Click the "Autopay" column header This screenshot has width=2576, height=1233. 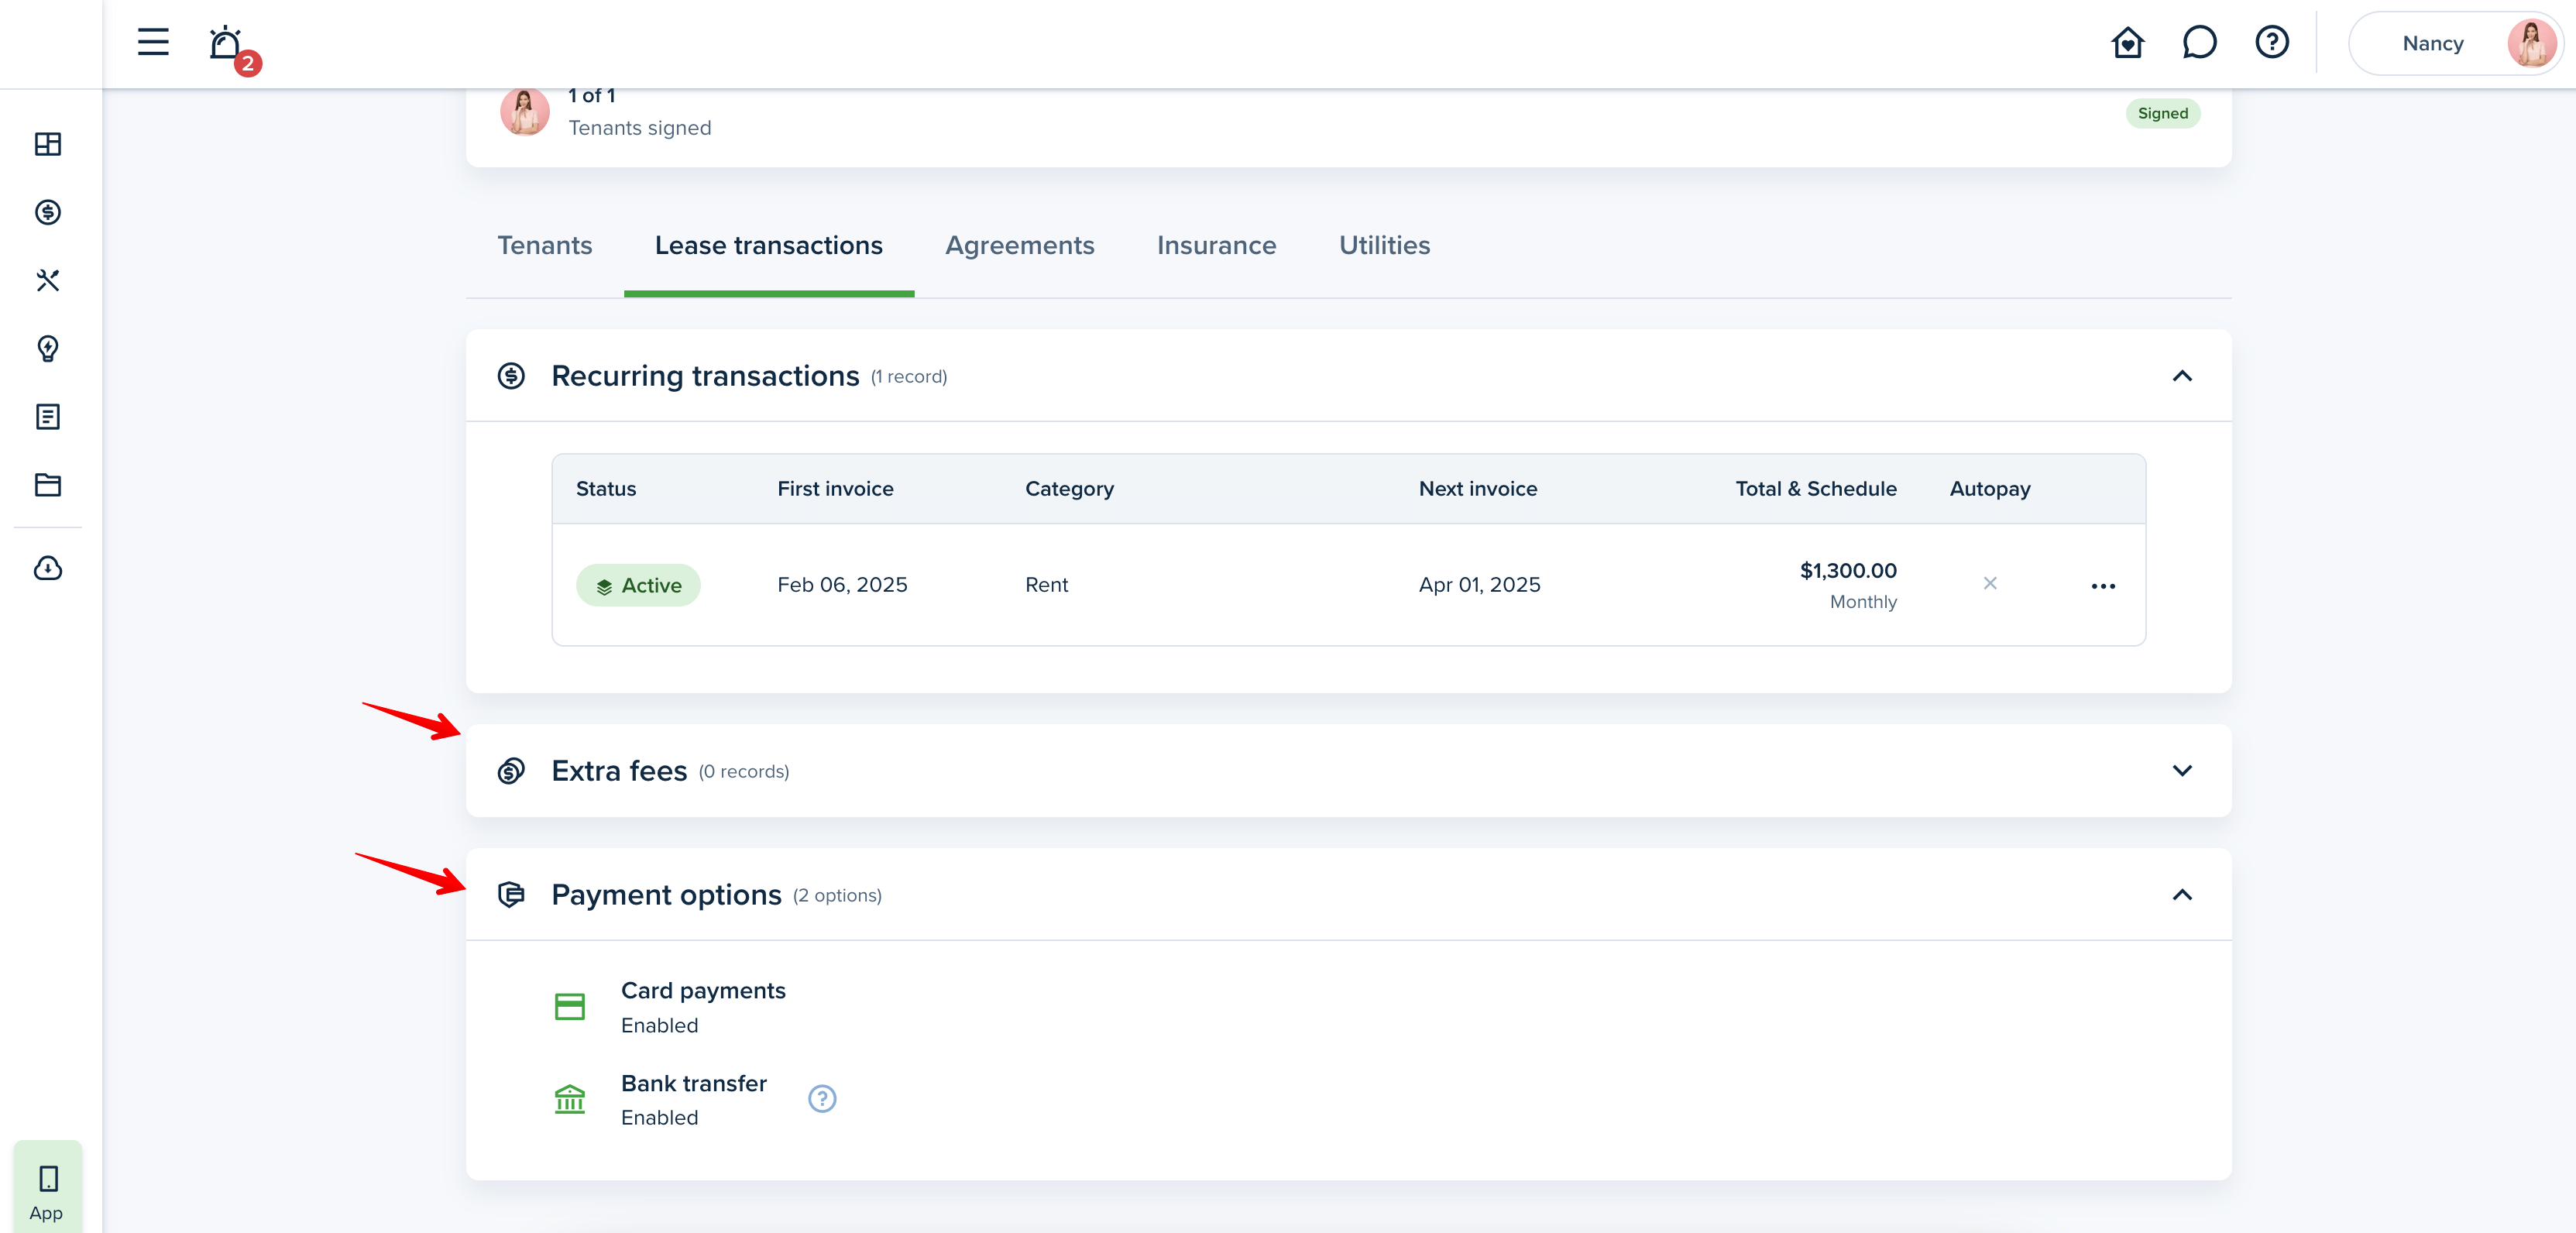1989,489
